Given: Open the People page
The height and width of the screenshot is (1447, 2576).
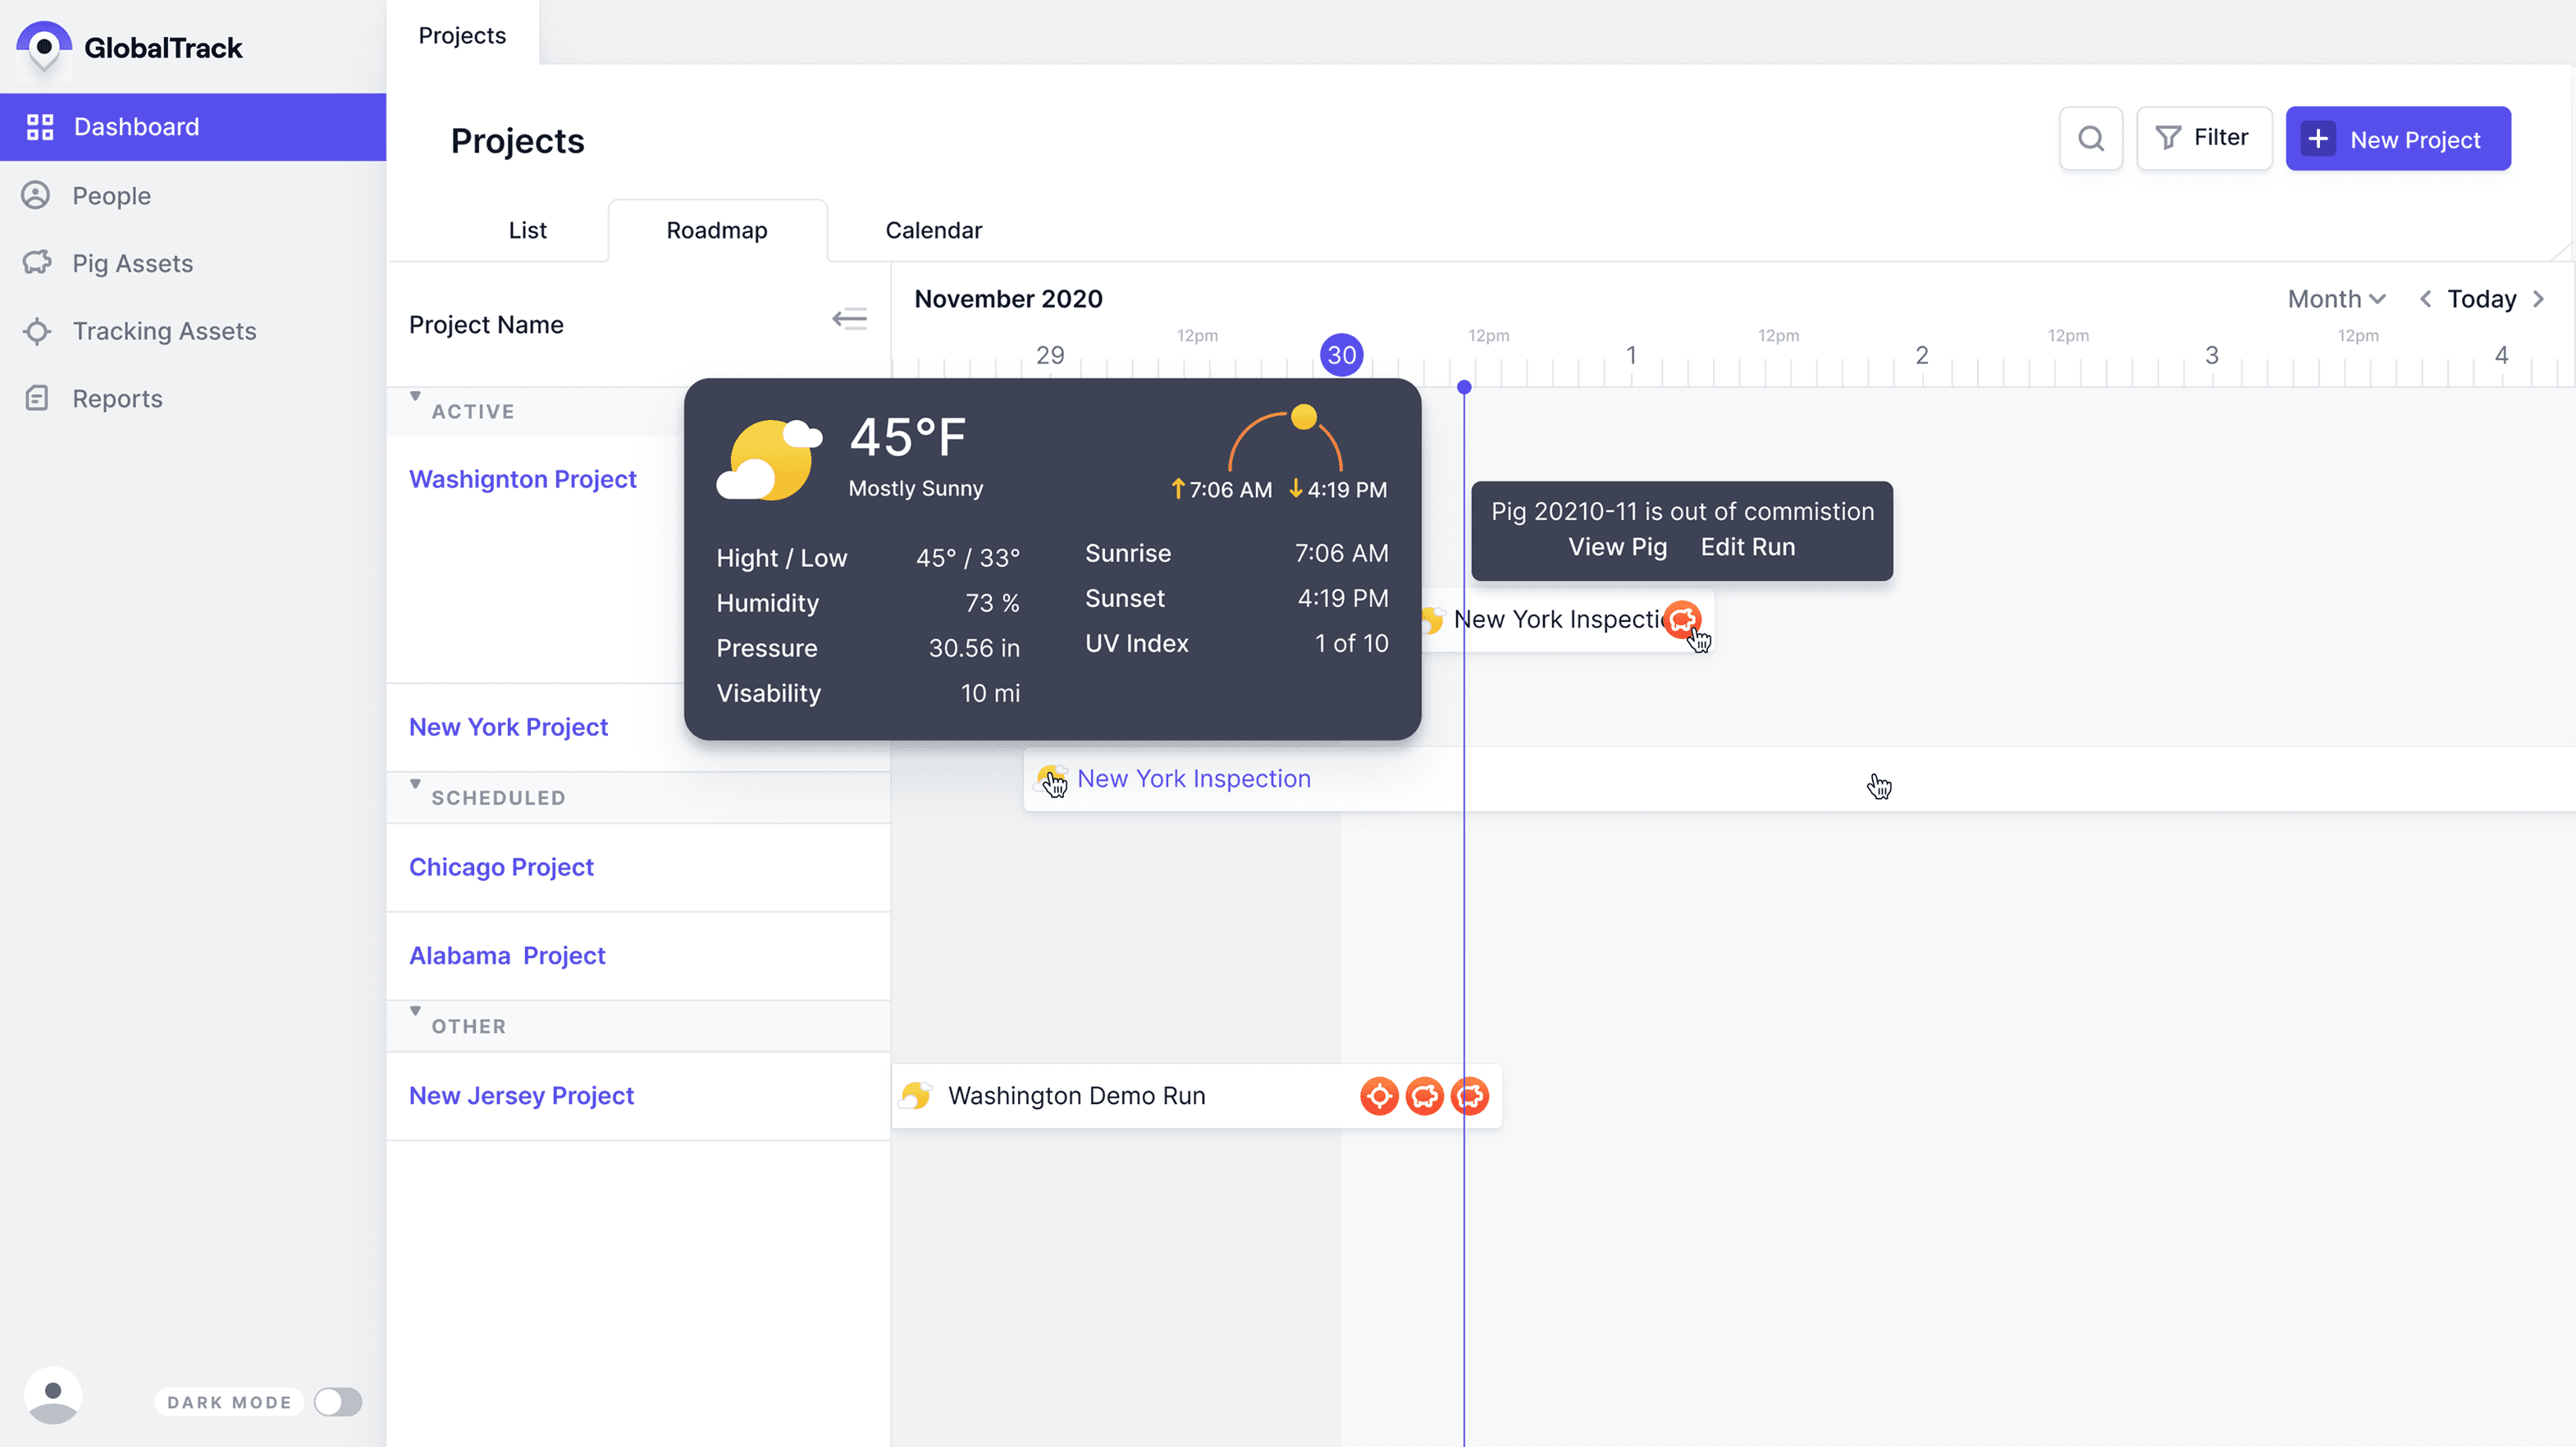Looking at the screenshot, I should coord(111,196).
